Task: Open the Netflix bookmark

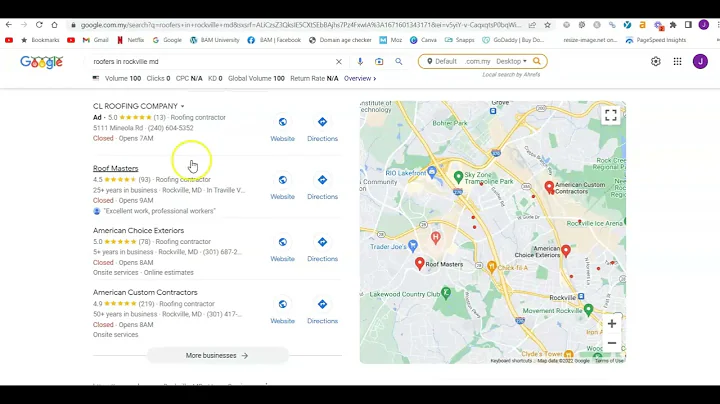Action: 130,40
